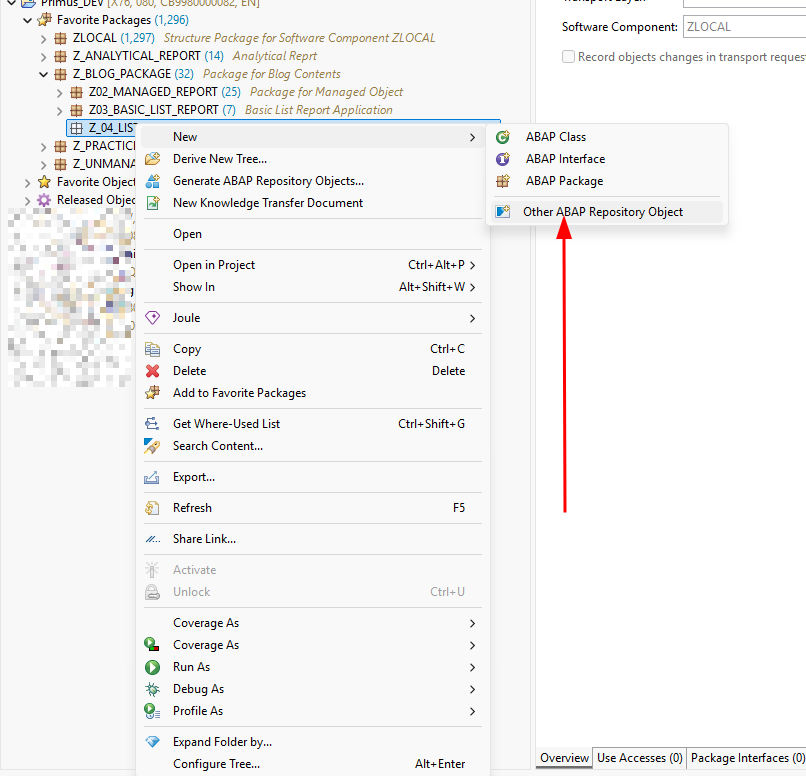
Task: Select Z_ANALYTICAL_REPORT tree row label
Action: pos(137,56)
